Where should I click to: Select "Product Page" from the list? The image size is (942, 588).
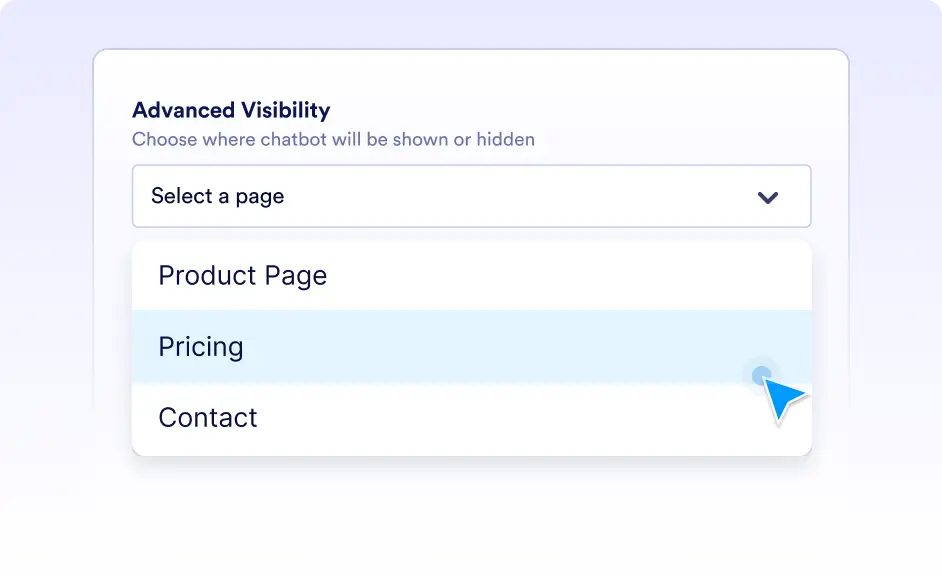(x=471, y=275)
